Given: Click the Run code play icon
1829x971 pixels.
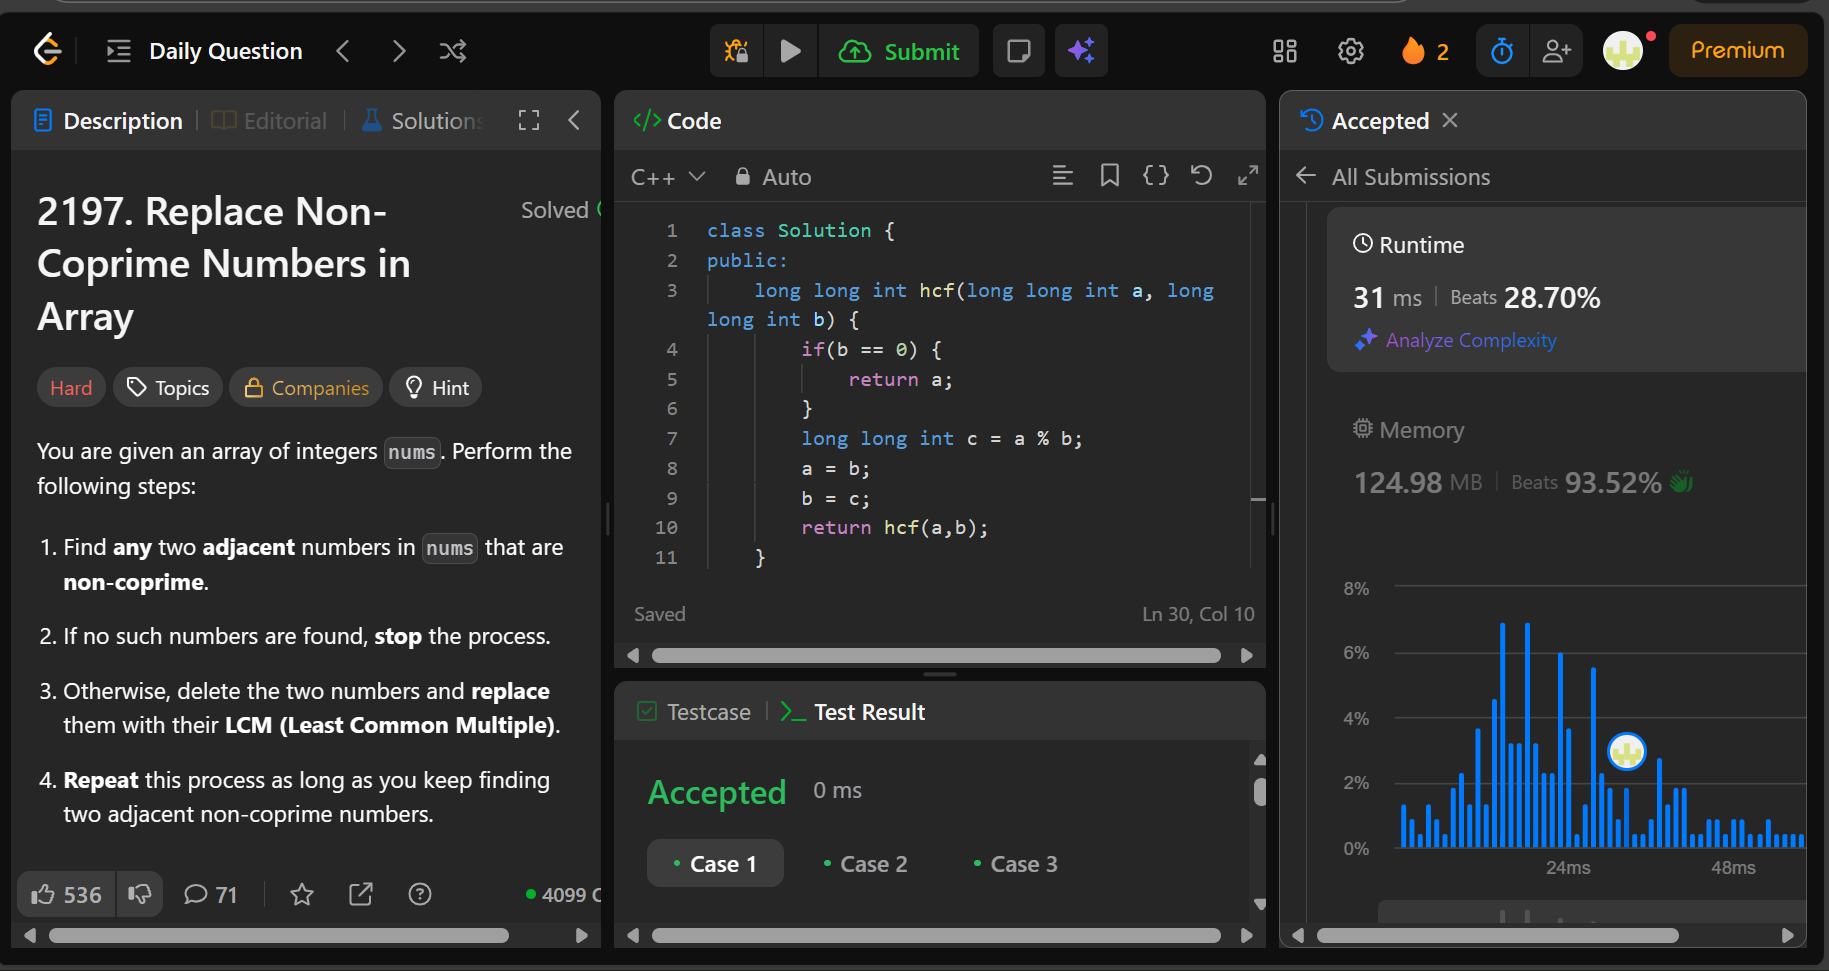Looking at the screenshot, I should pos(790,51).
